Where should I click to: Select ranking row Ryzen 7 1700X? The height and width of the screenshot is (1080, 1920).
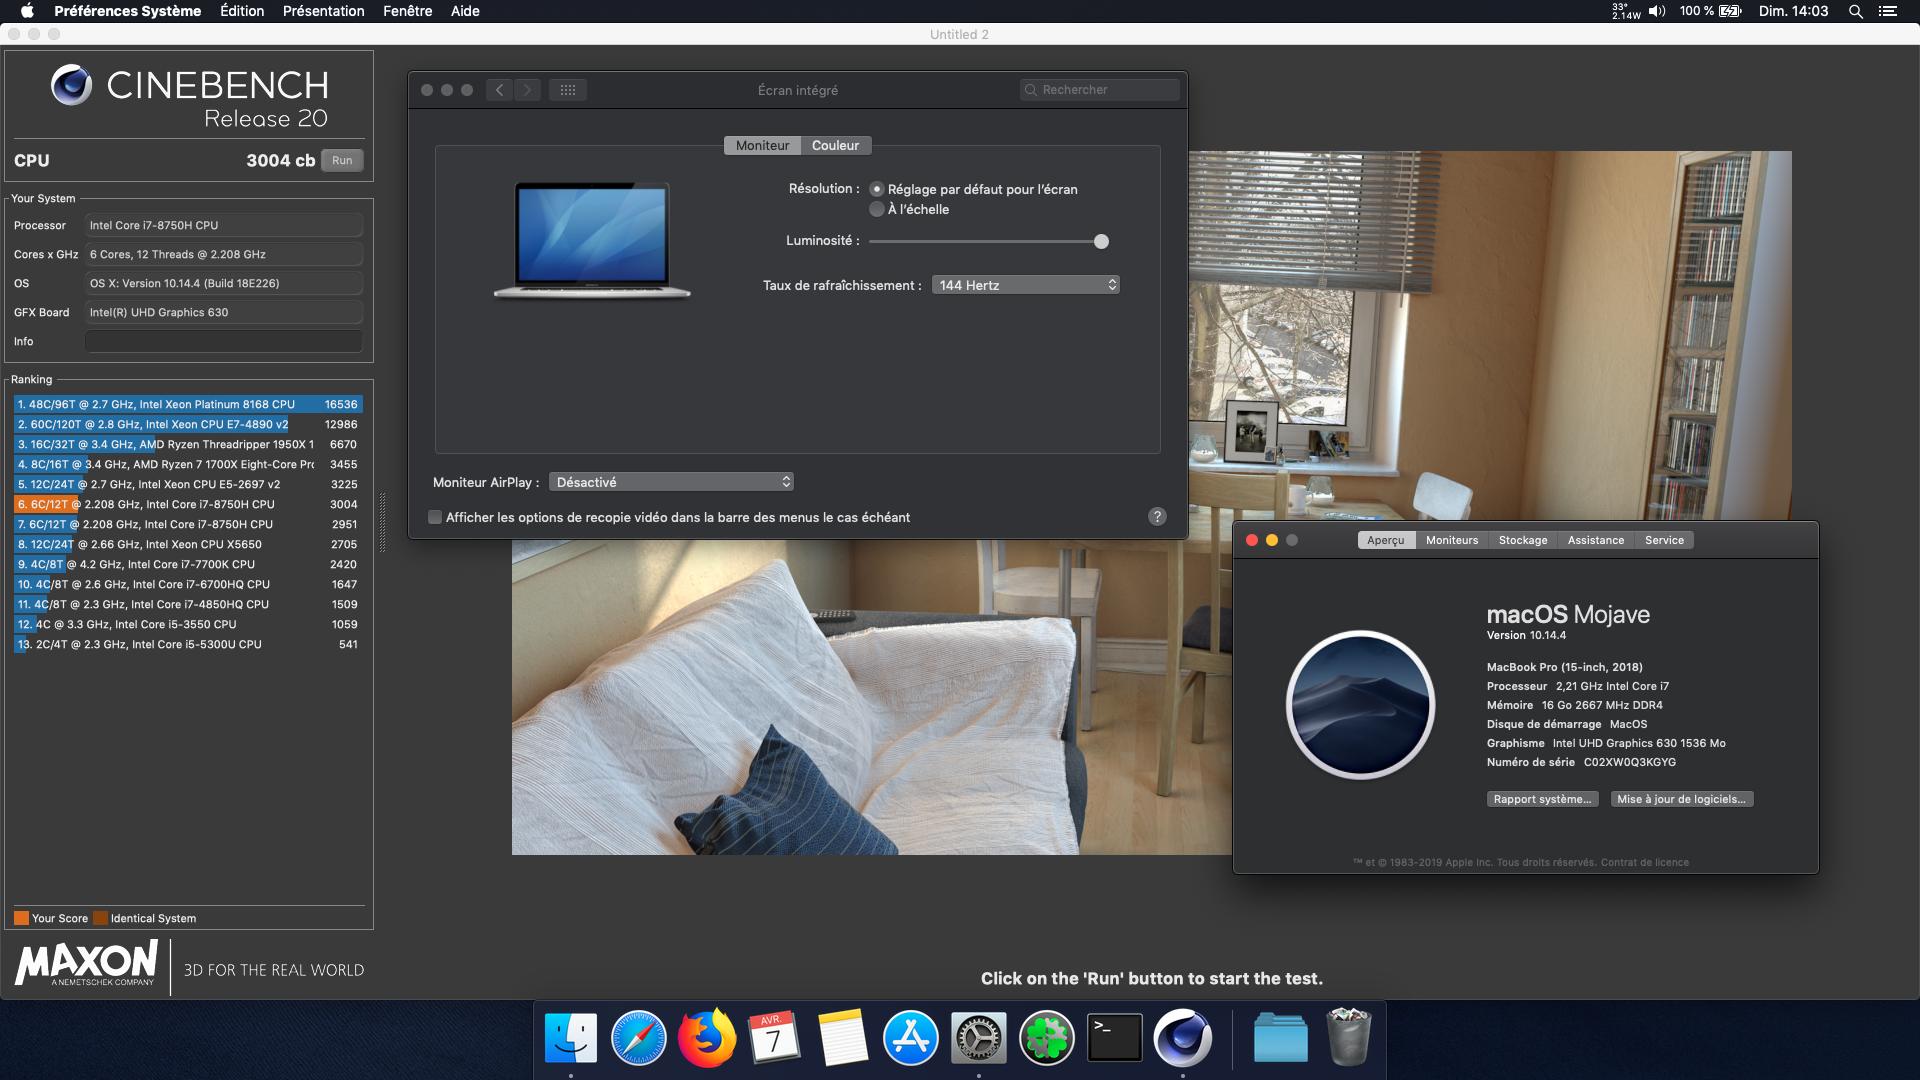point(188,464)
